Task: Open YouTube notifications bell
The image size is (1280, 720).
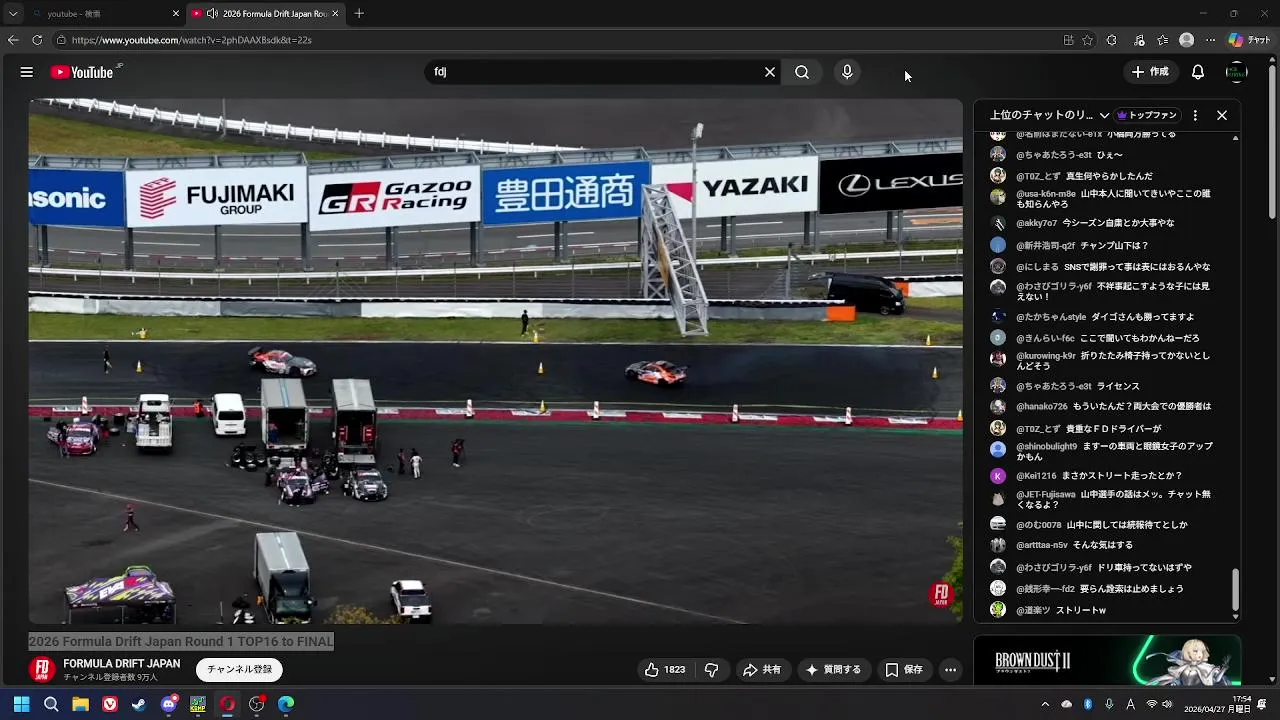Action: coord(1198,72)
